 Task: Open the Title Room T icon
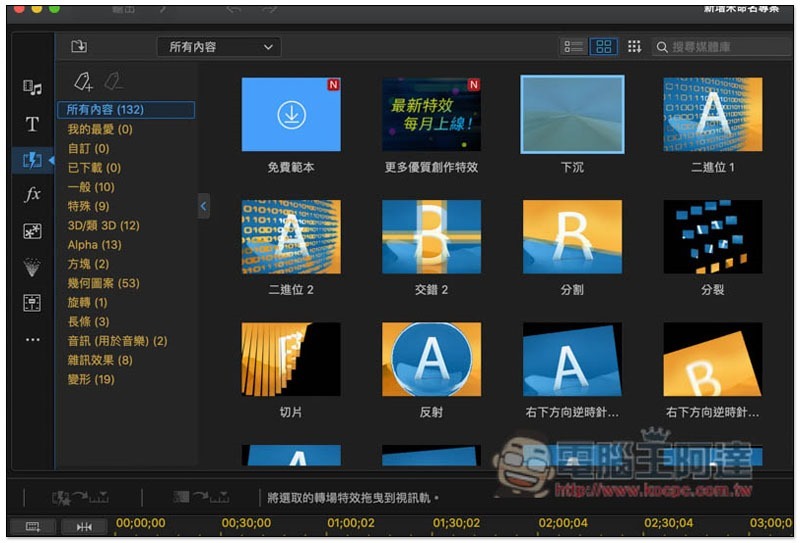tap(32, 124)
